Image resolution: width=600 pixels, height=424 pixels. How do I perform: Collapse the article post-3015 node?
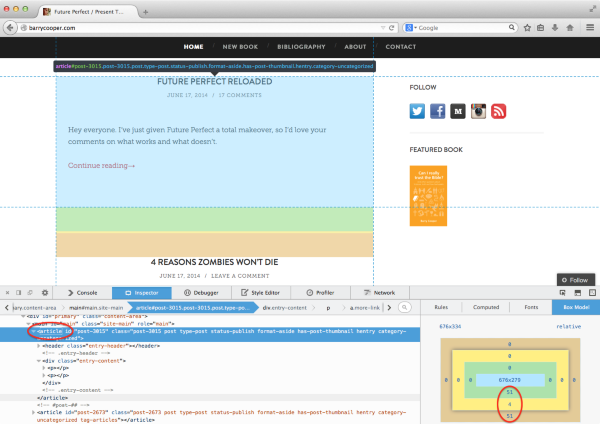[31, 329]
